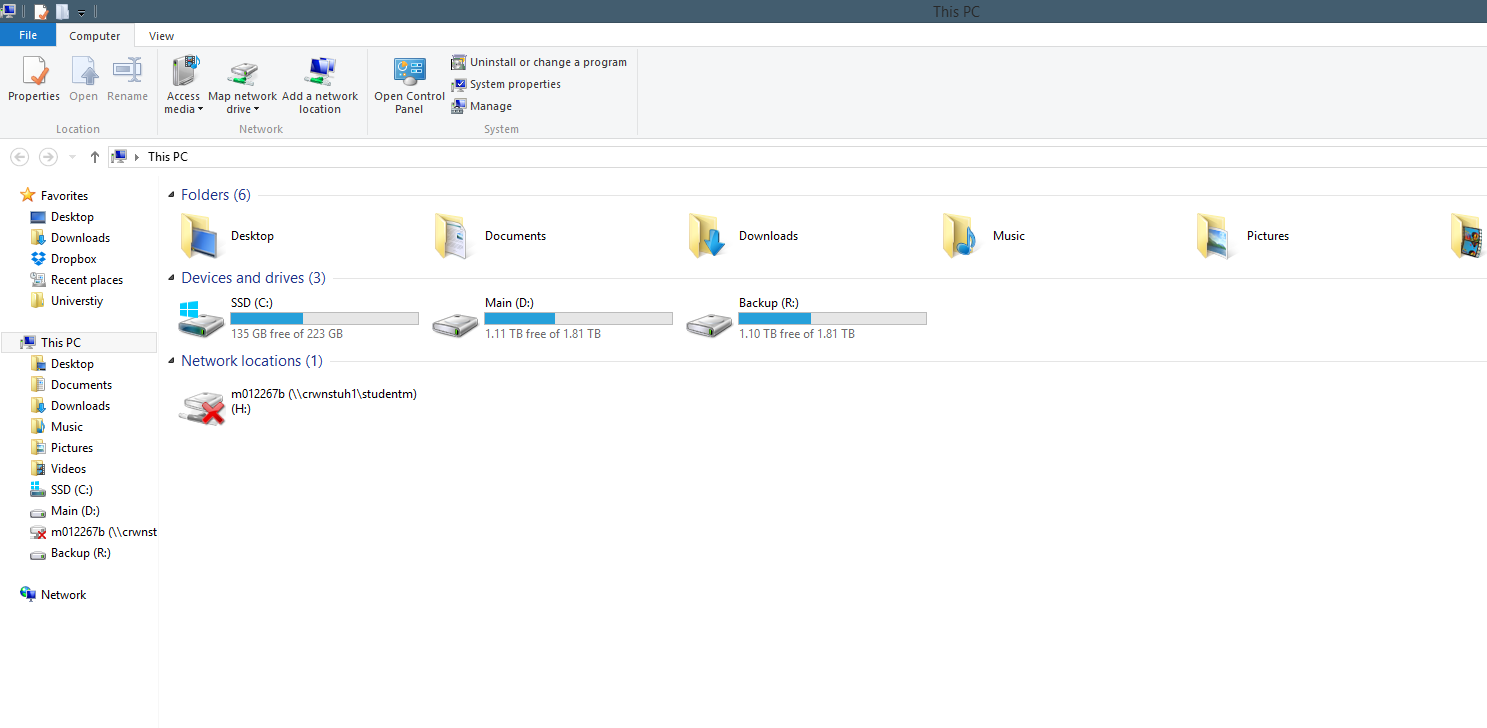
Task: Select the Pictures folder in Folders group
Action: [1243, 236]
